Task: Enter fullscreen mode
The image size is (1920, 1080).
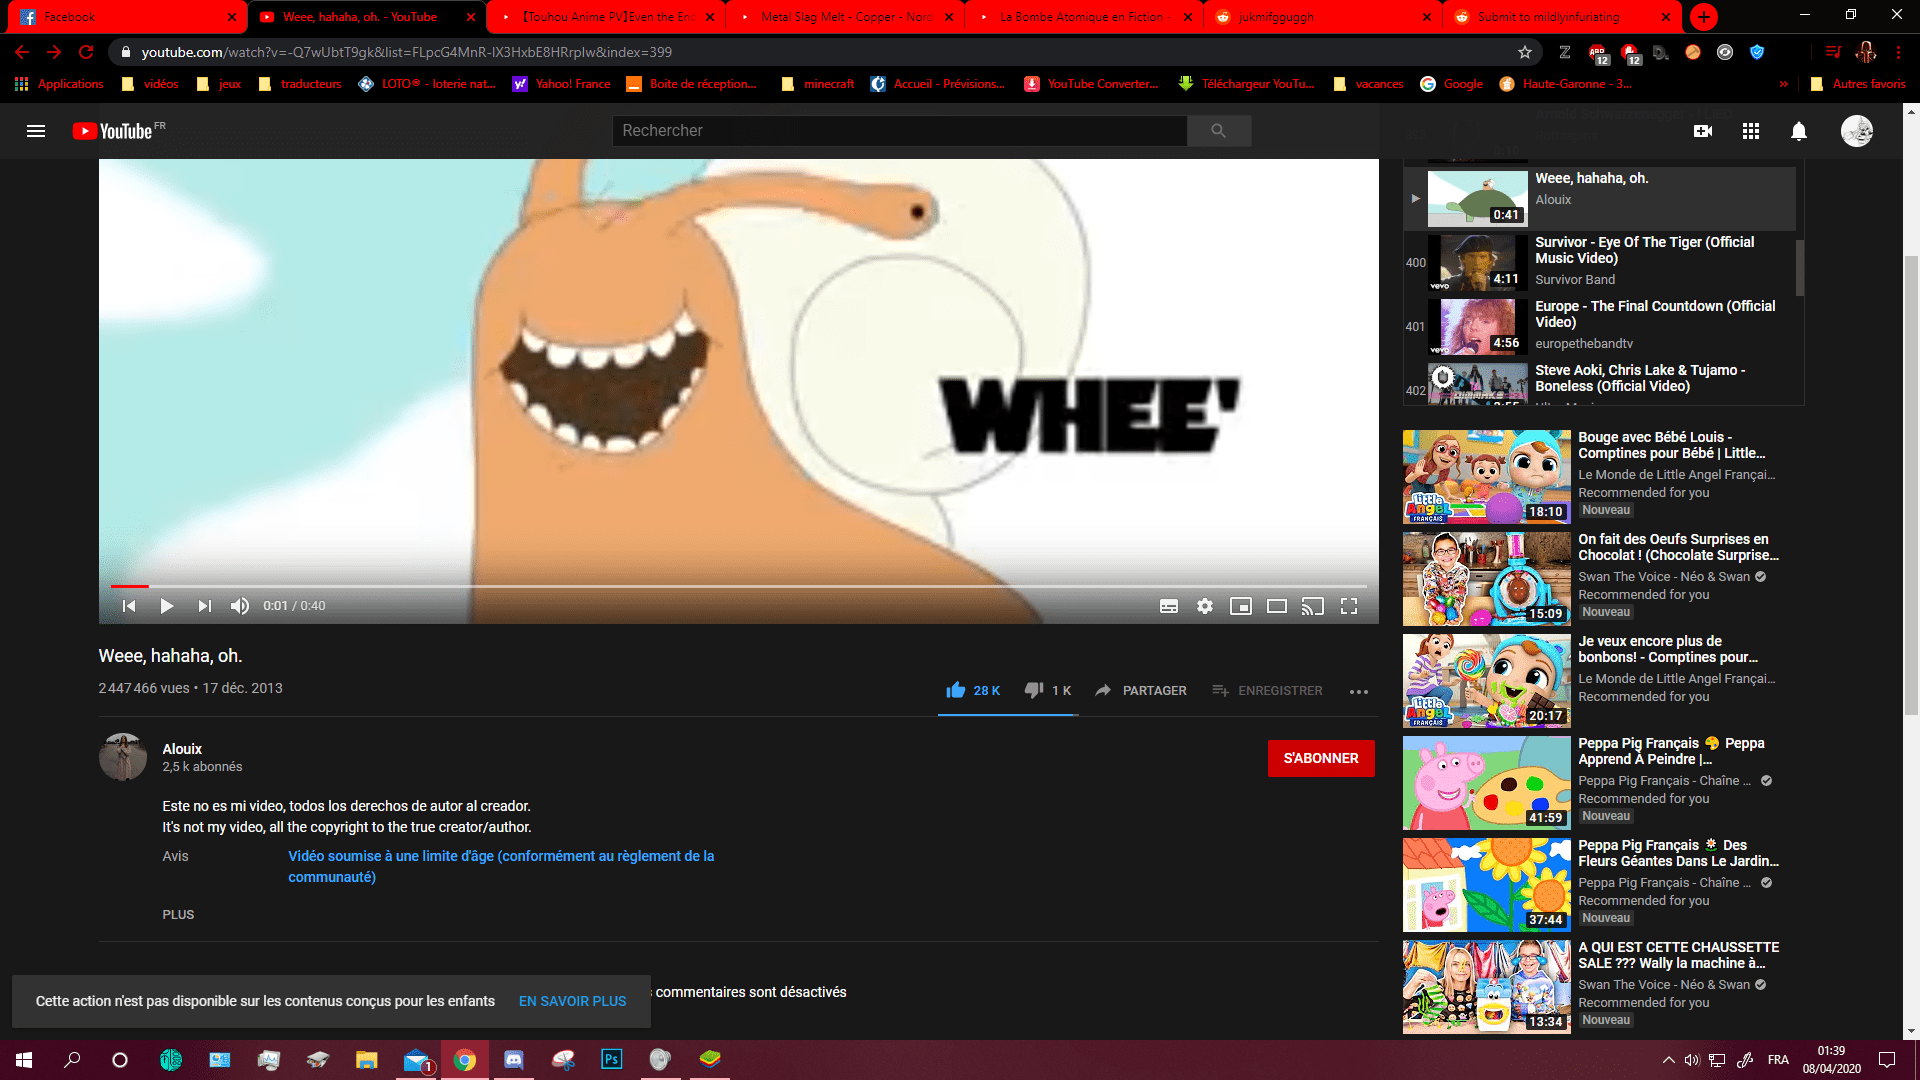Action: [1349, 606]
